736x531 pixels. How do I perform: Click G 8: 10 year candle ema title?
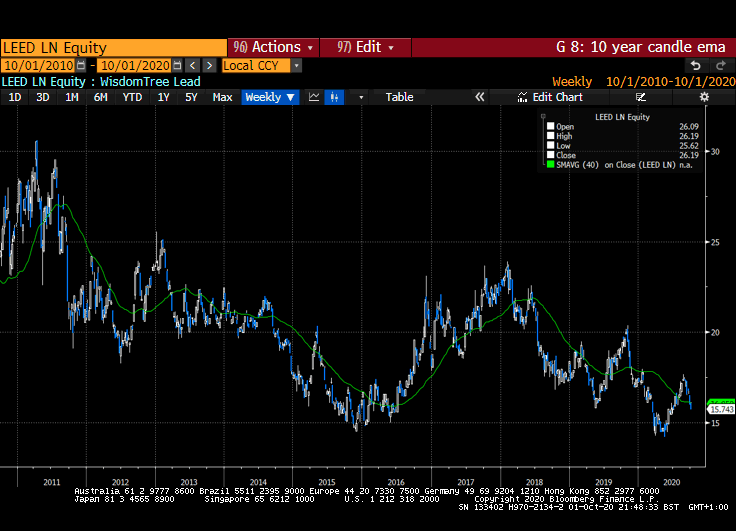[x=641, y=47]
